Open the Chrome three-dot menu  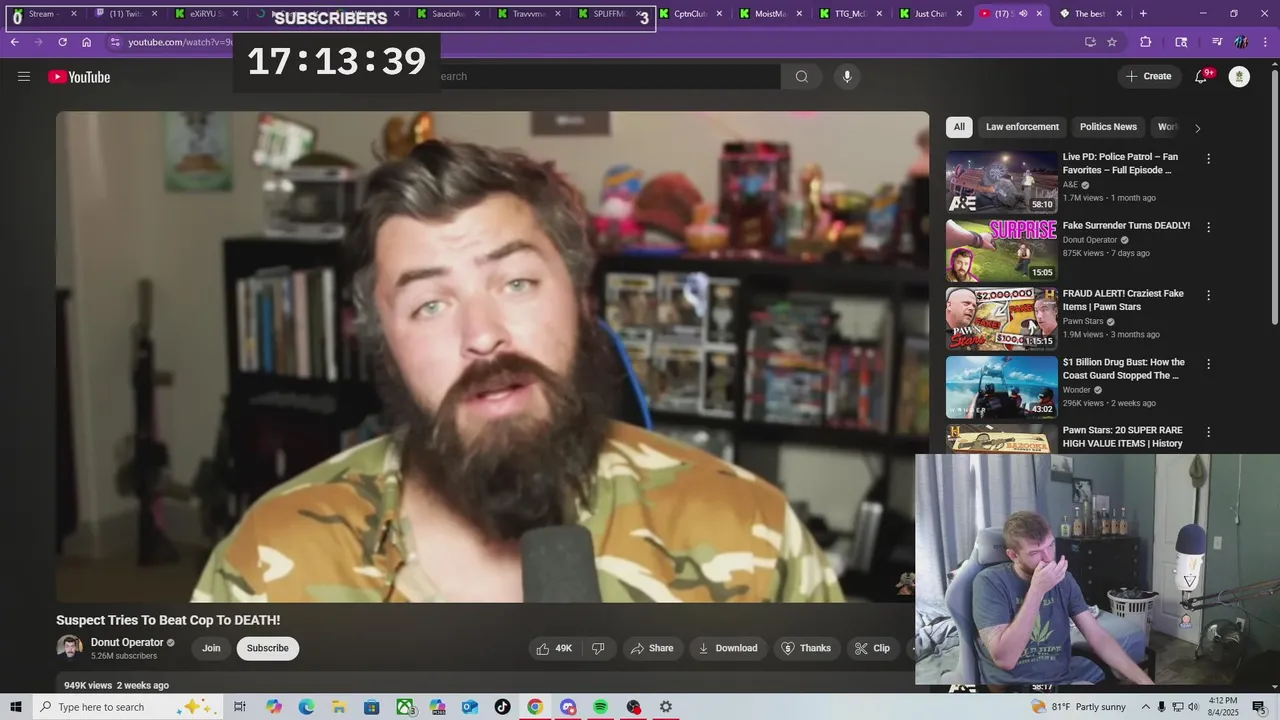click(x=1266, y=42)
